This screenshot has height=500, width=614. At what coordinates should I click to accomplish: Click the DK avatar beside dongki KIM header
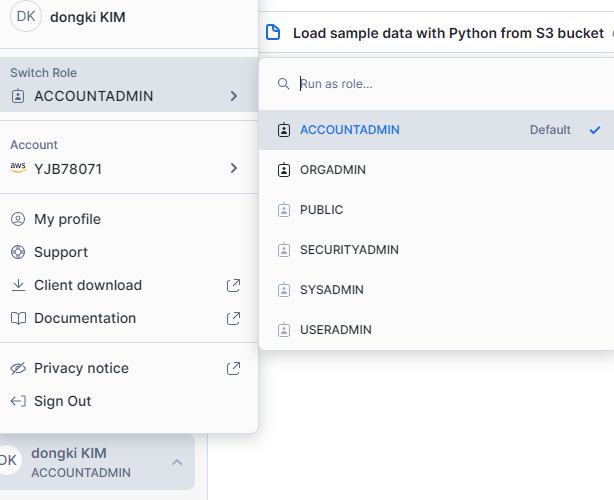click(25, 16)
